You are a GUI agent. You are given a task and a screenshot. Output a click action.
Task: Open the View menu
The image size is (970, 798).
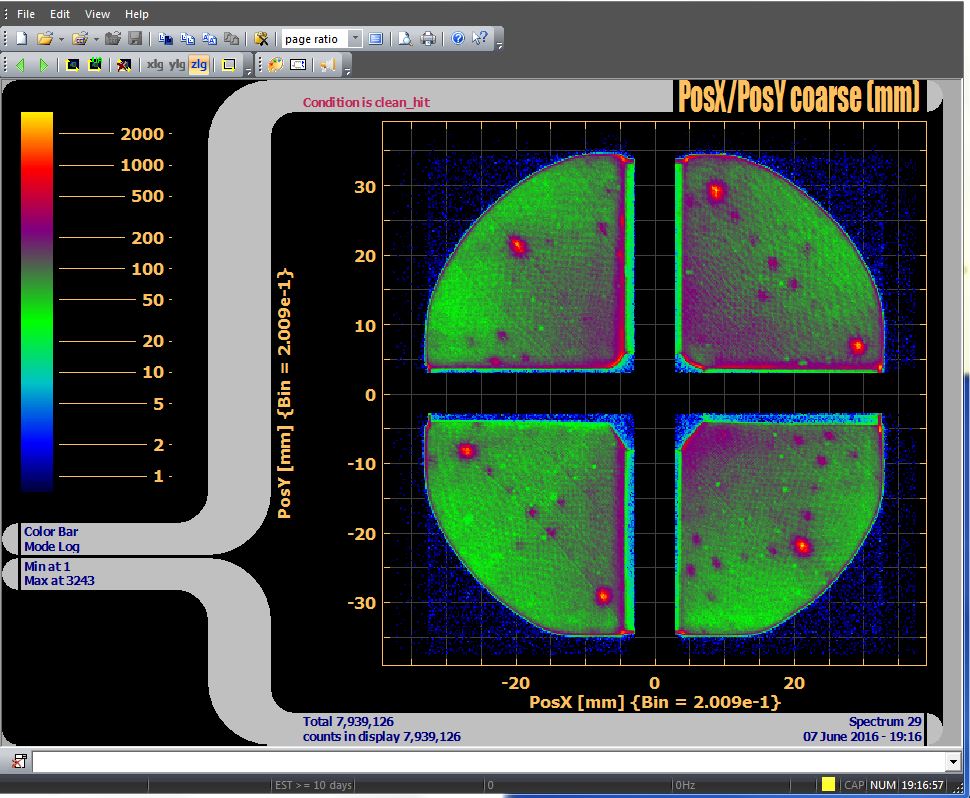[97, 14]
